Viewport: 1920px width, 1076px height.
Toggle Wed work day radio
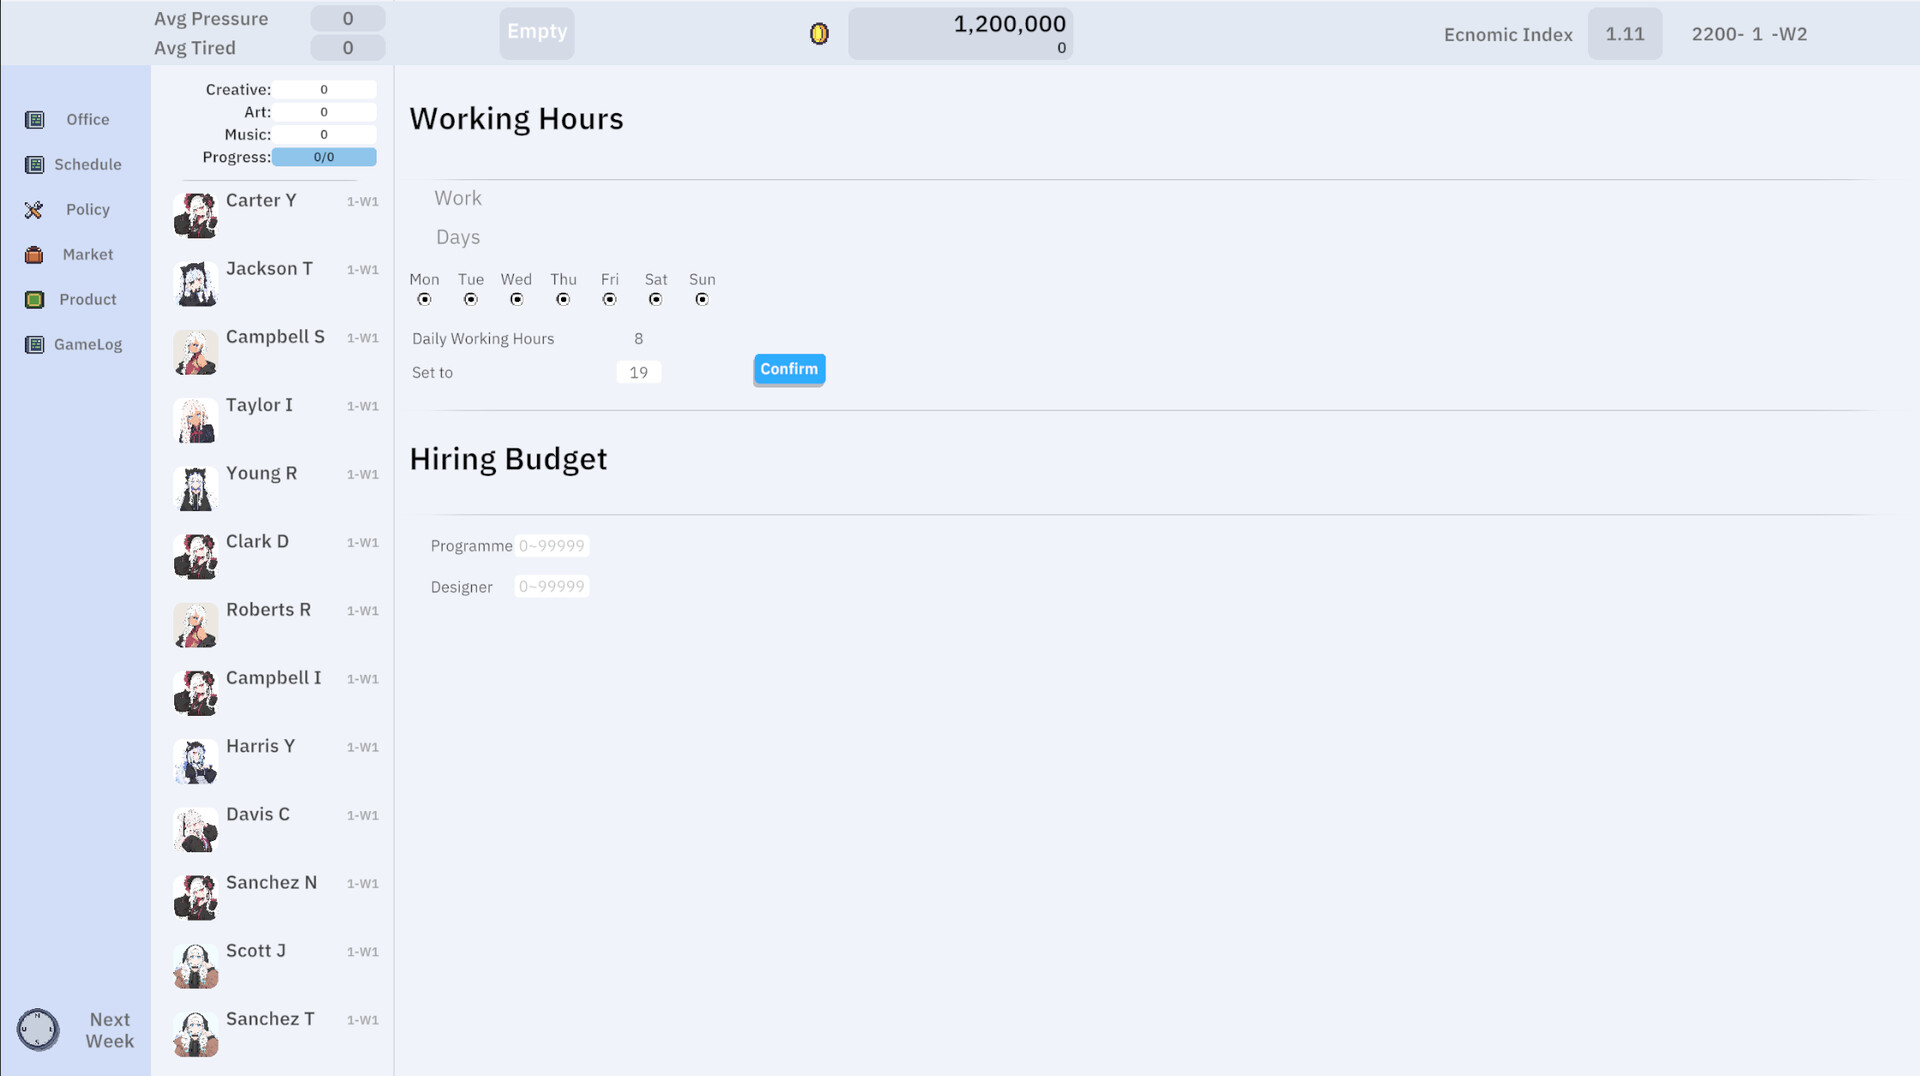[516, 299]
